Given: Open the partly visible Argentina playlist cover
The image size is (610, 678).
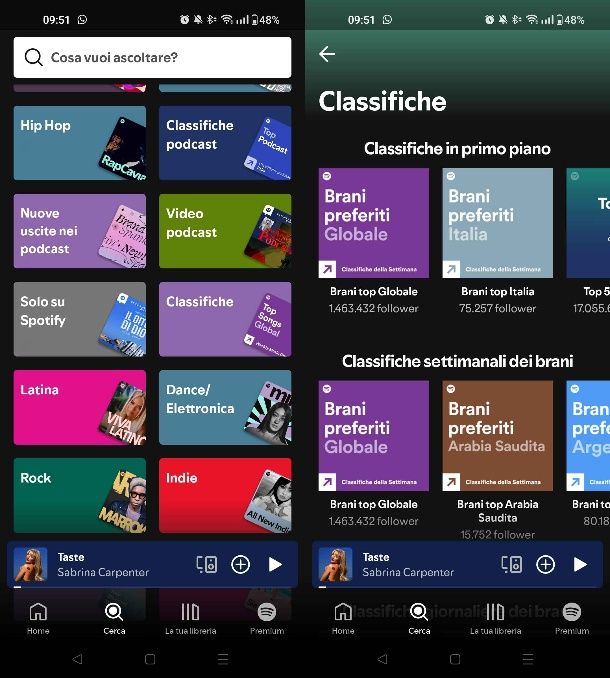Looking at the screenshot, I should click(588, 436).
